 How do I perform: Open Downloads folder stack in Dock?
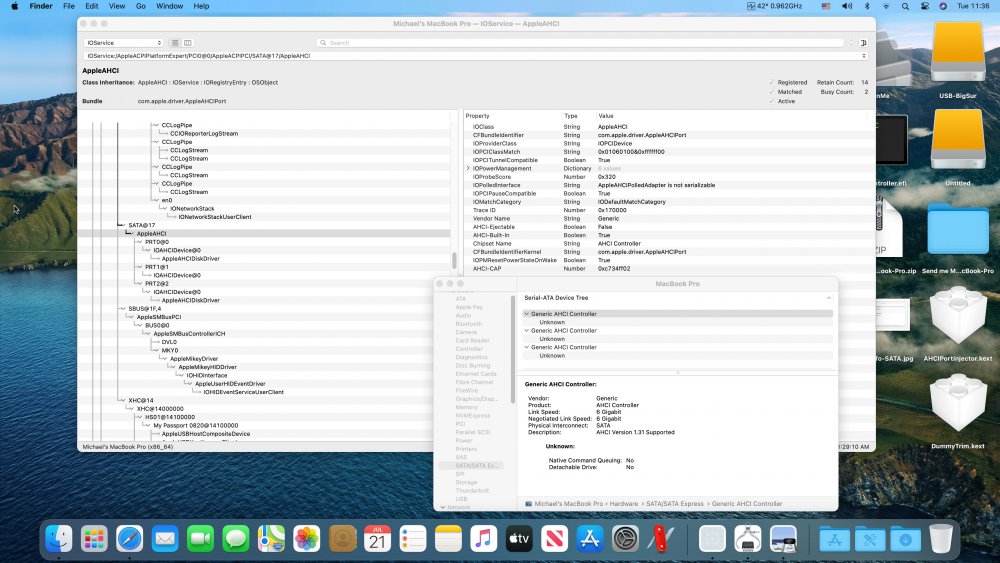[x=906, y=539]
